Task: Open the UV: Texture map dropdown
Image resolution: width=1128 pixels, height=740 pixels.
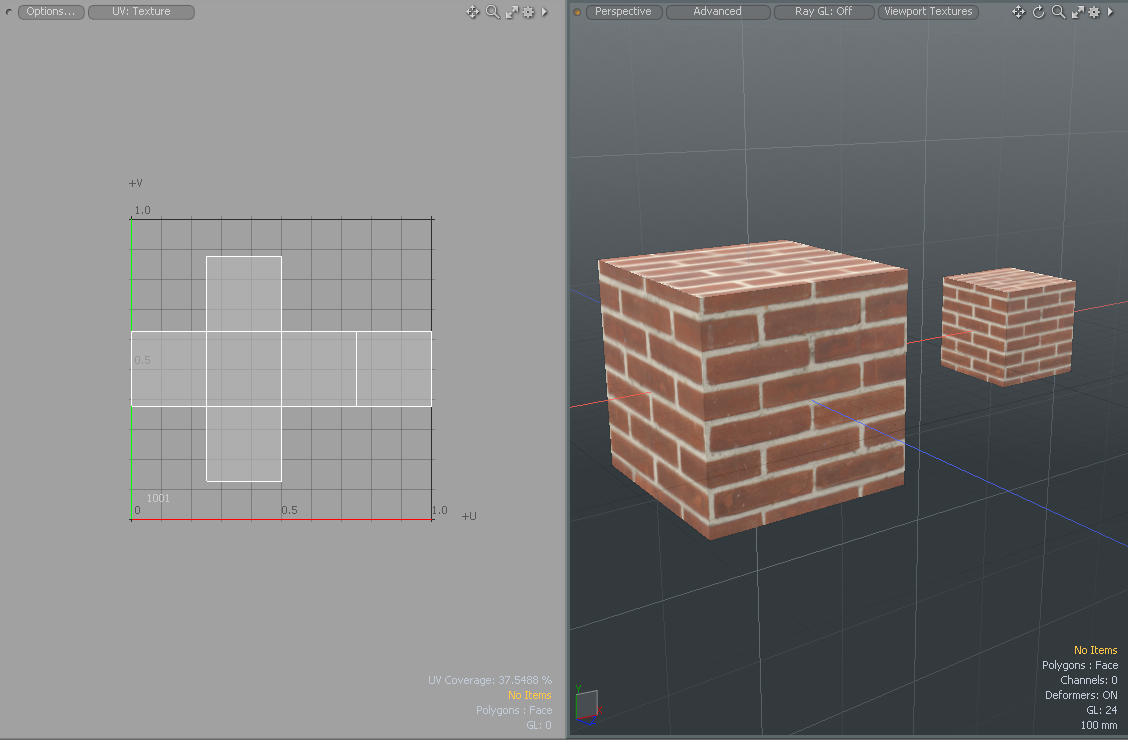Action: pos(141,12)
